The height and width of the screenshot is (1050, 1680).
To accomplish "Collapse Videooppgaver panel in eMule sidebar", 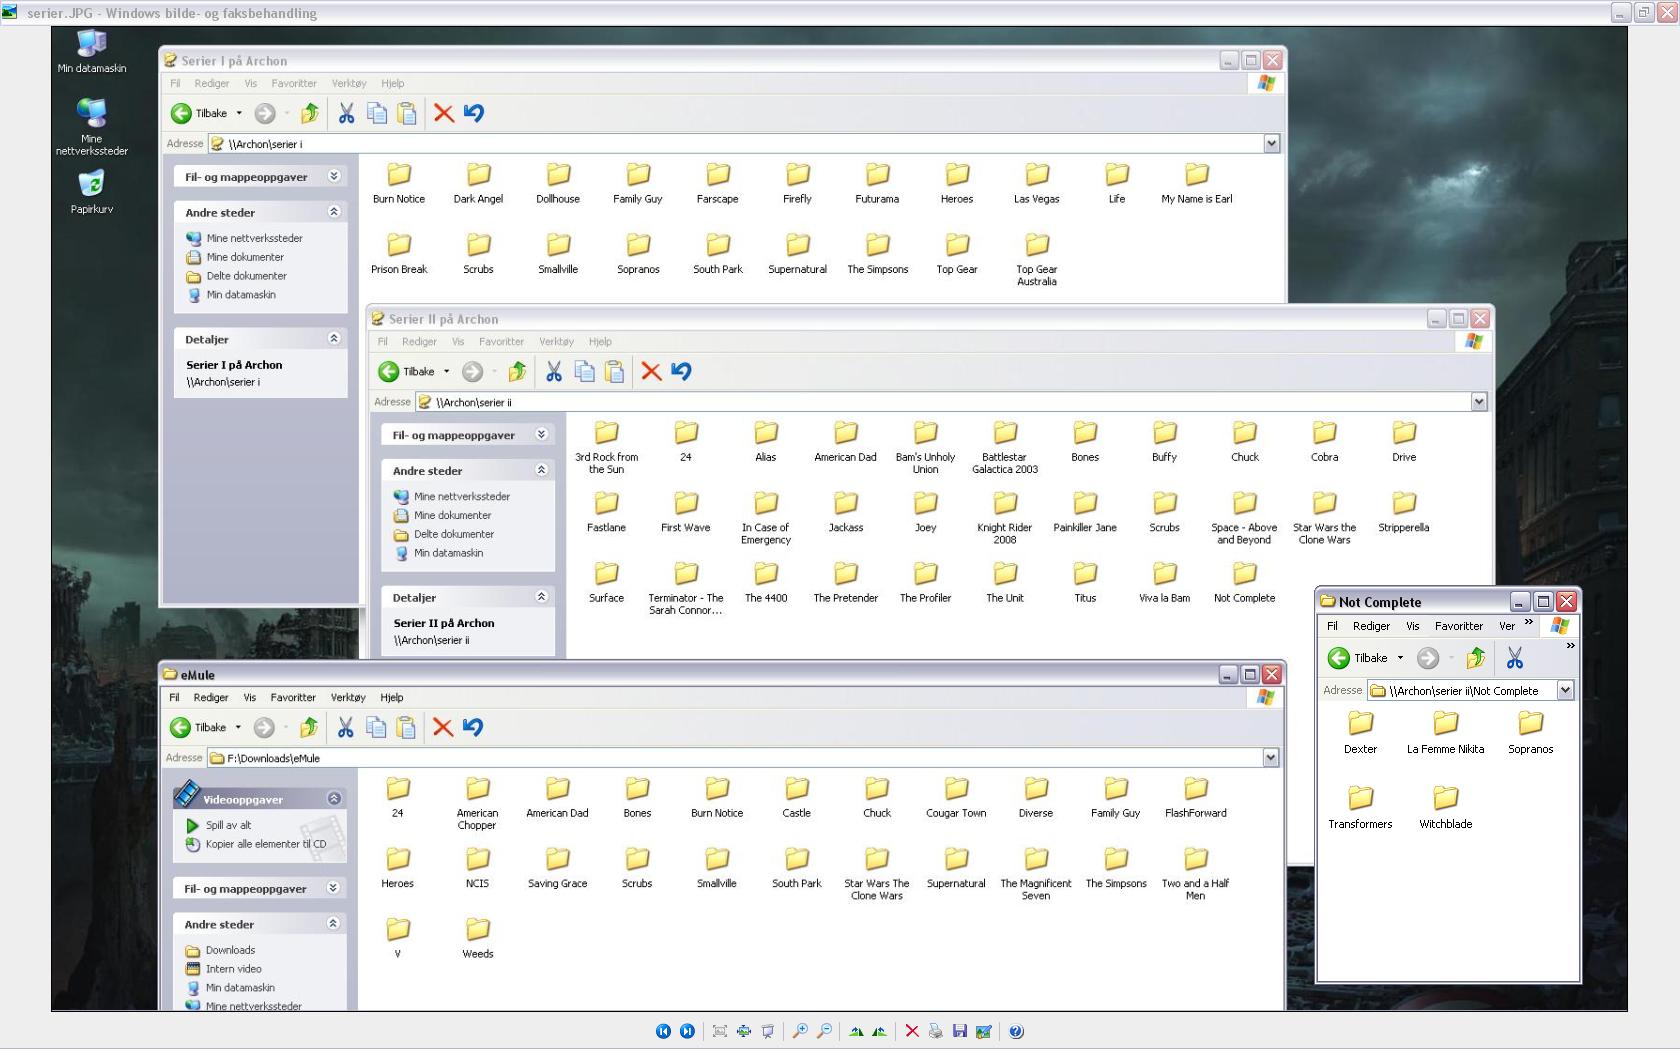I will pos(334,798).
